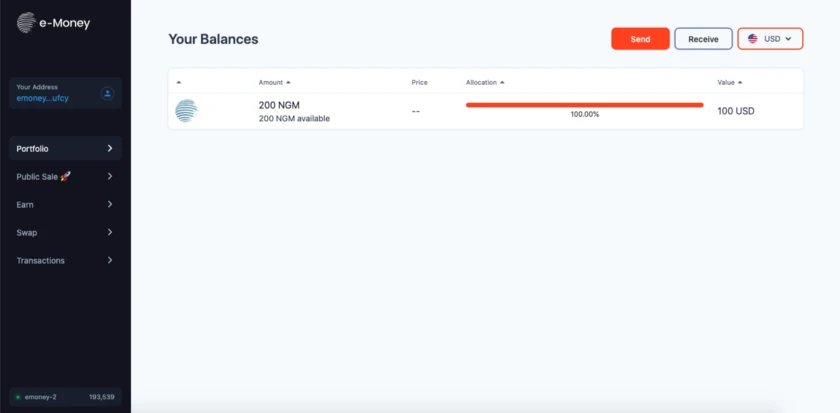The height and width of the screenshot is (413, 840).
Task: Expand the Public Sale chevron
Action: pos(110,176)
